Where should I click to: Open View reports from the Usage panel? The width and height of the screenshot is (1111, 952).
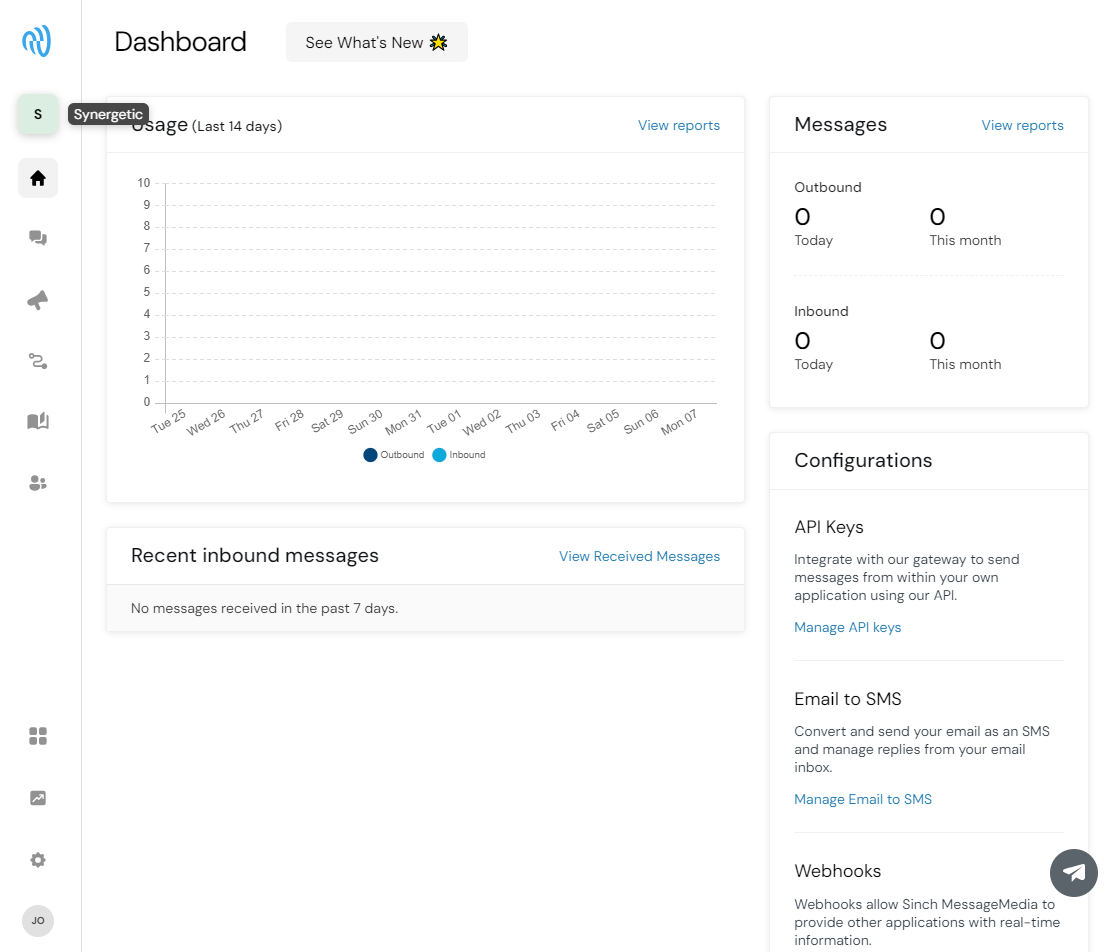click(679, 125)
